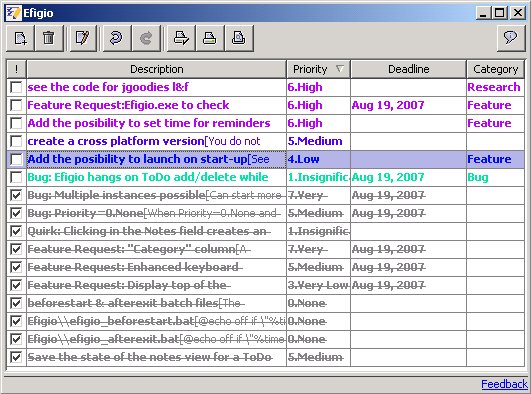Uncheck 'Save the state of the notes view'

(x=16, y=357)
